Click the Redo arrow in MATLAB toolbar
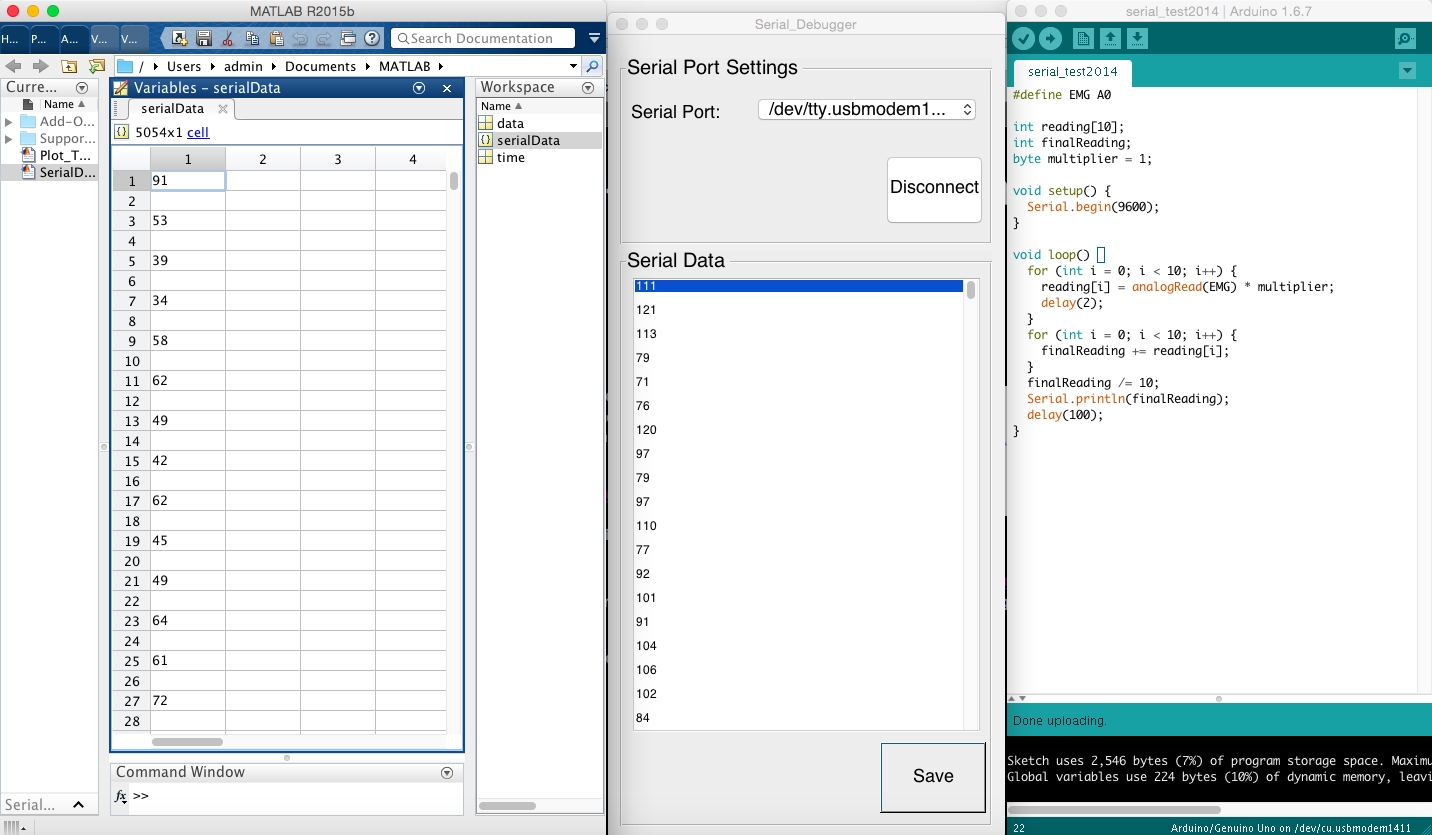This screenshot has height=835, width=1432. point(324,38)
